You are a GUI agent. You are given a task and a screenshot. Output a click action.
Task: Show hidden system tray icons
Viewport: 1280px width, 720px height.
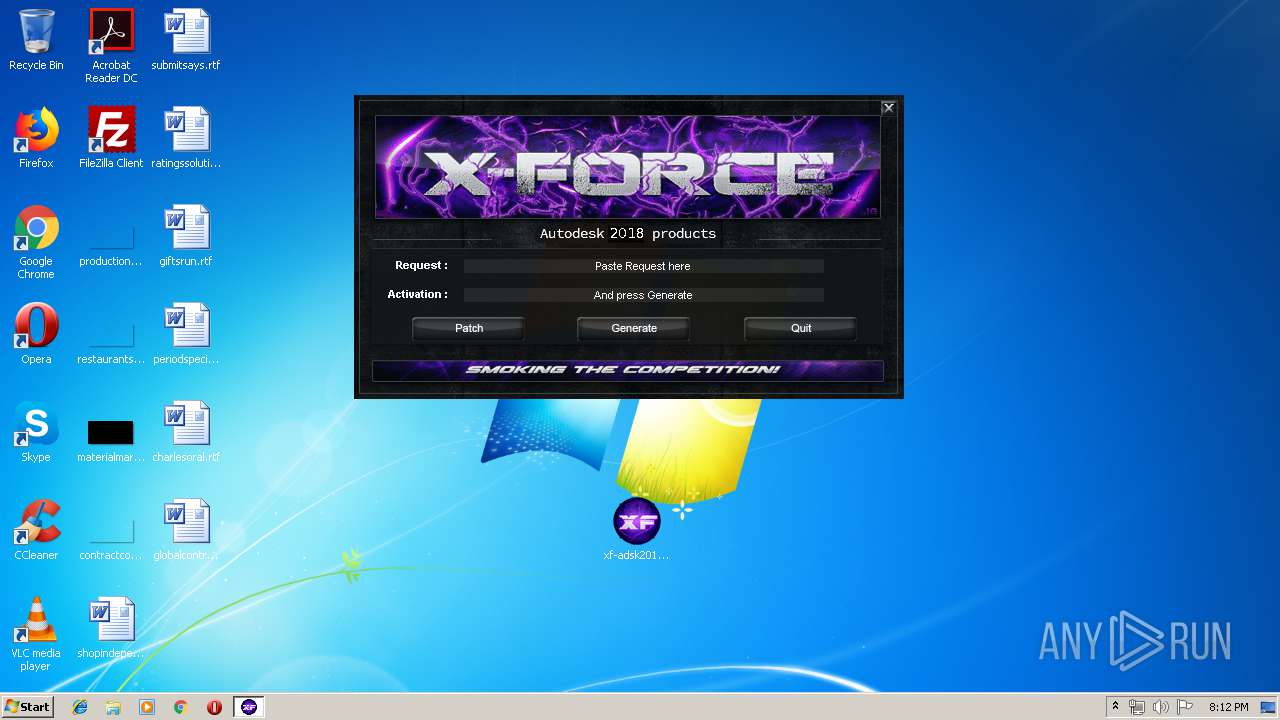click(x=1115, y=707)
